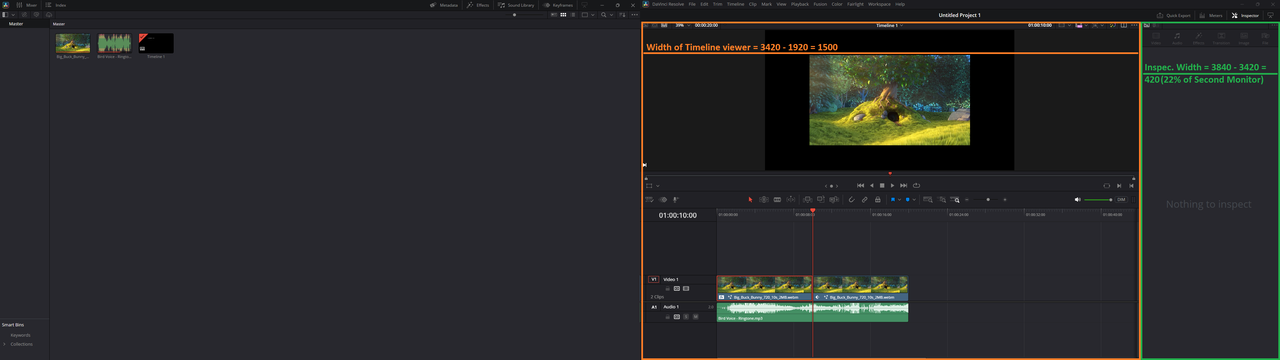The width and height of the screenshot is (1280, 360).
Task: Open the Effects panel
Action: coord(478,5)
